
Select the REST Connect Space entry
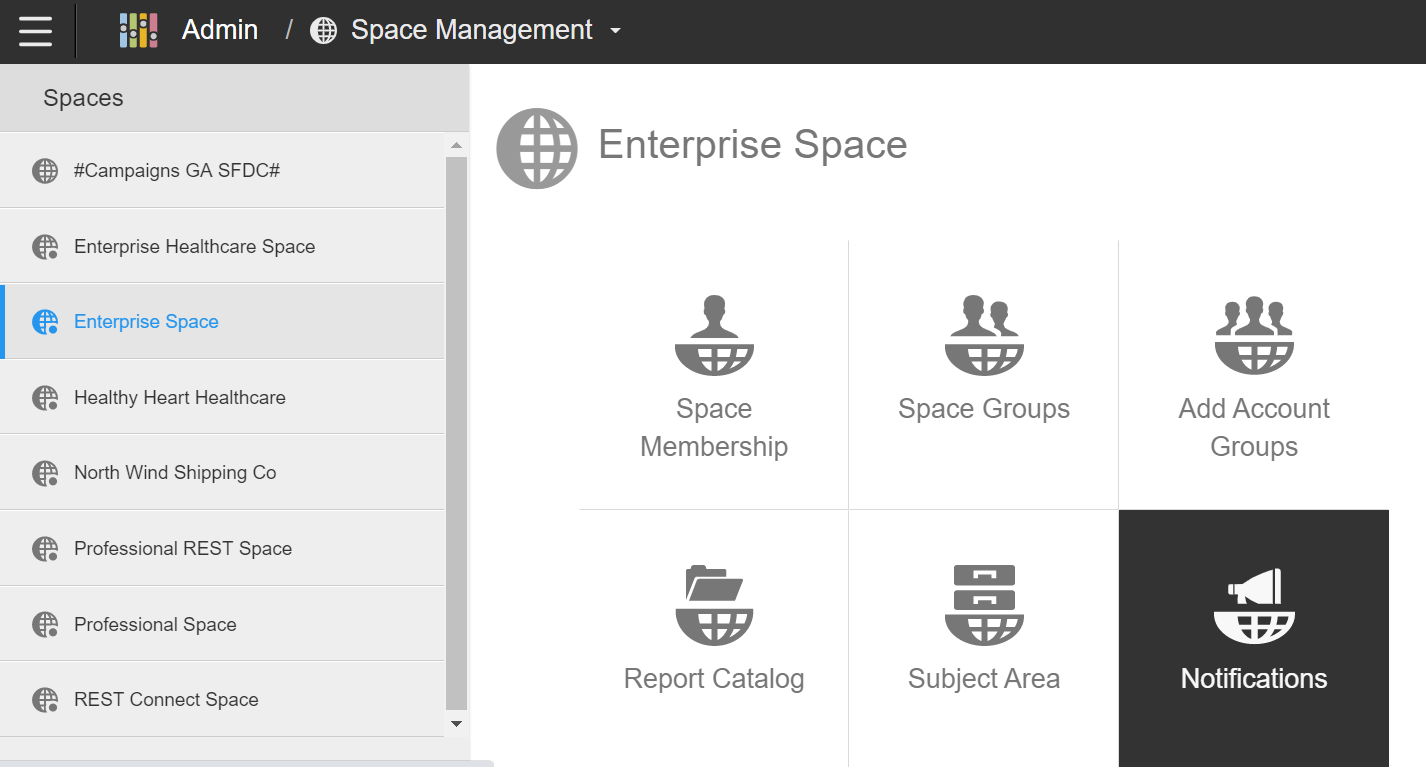click(222, 699)
